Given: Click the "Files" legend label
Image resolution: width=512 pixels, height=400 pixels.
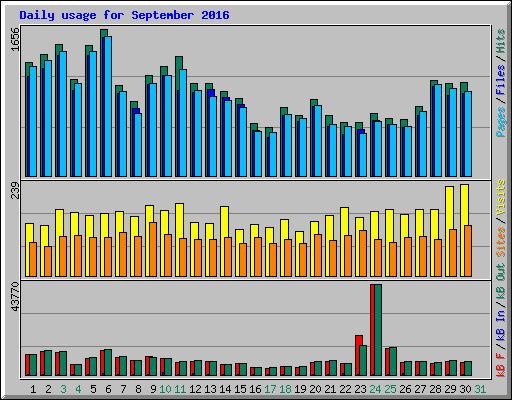Looking at the screenshot, I should click(x=501, y=79).
